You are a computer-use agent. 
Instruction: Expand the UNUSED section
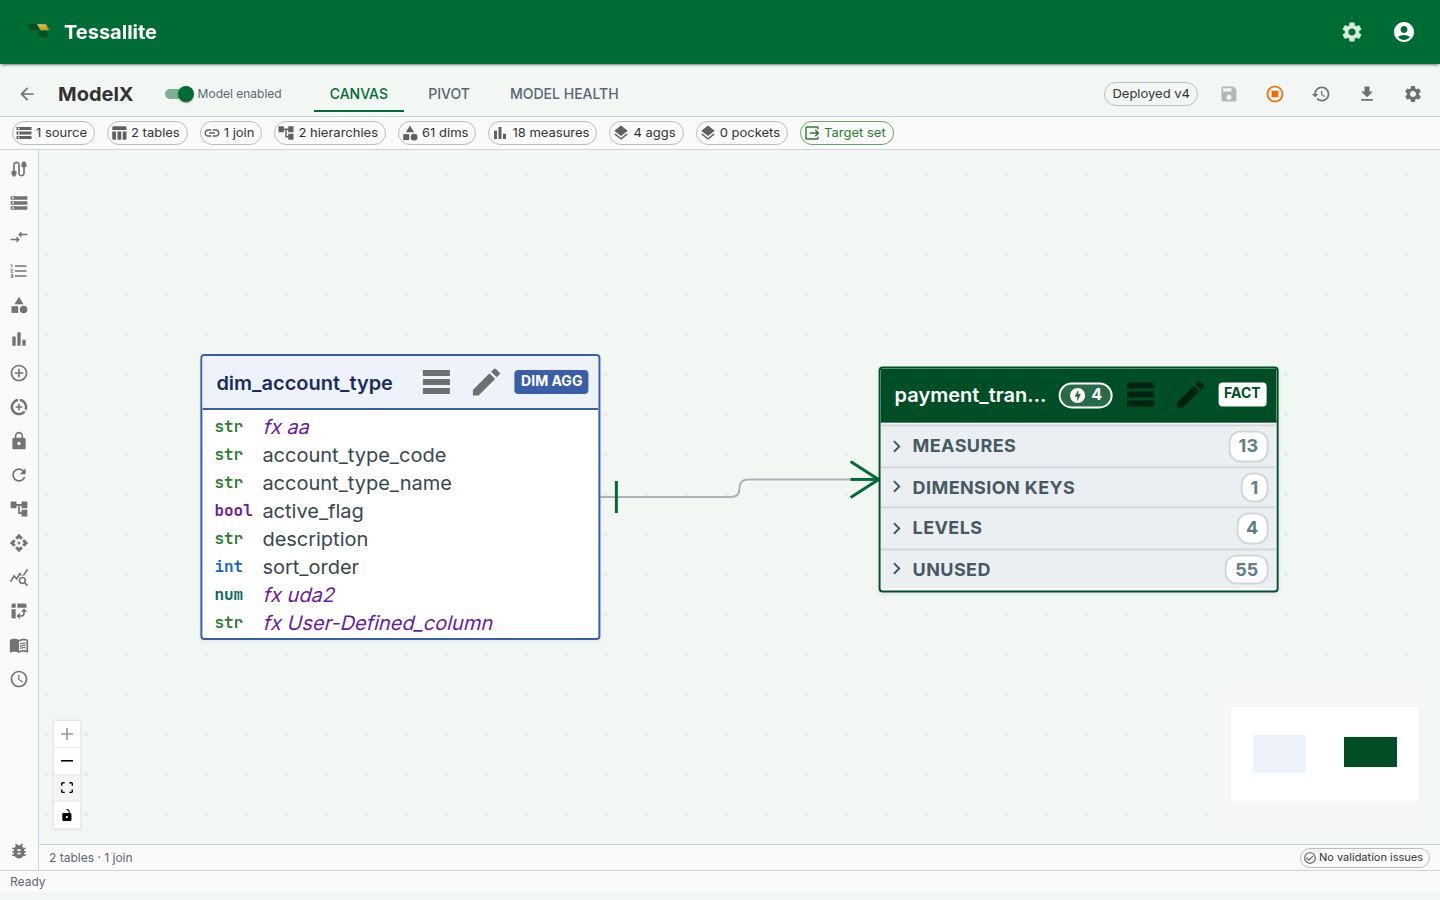[1078, 570]
